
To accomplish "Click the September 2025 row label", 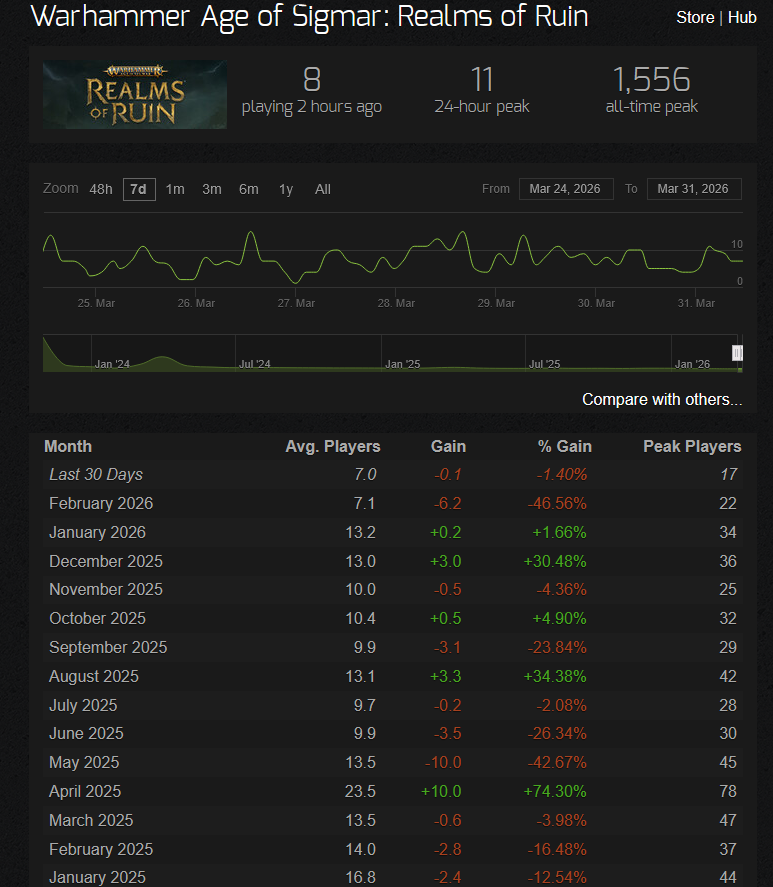I will pyautogui.click(x=108, y=647).
